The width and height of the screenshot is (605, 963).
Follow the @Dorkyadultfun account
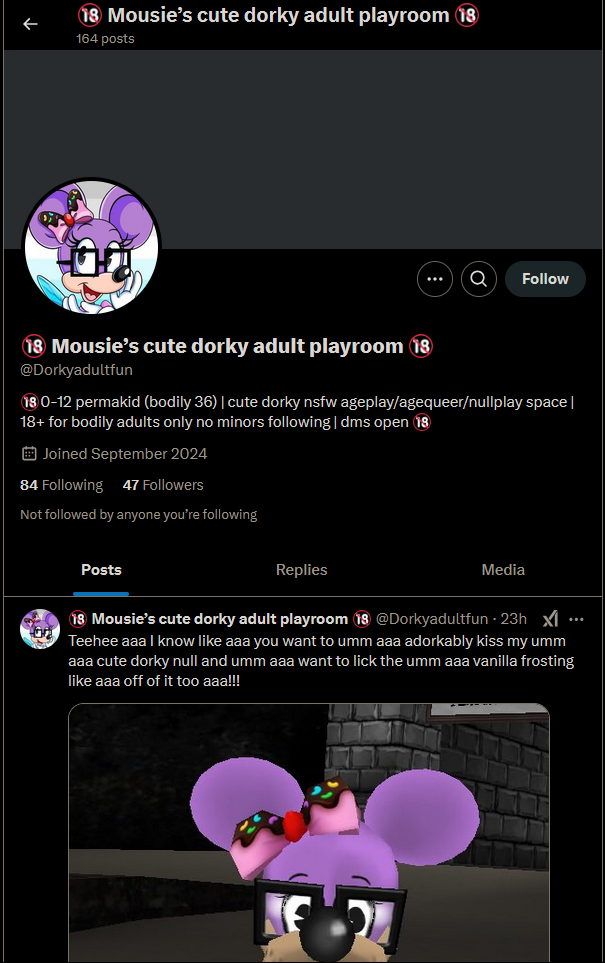tap(545, 279)
